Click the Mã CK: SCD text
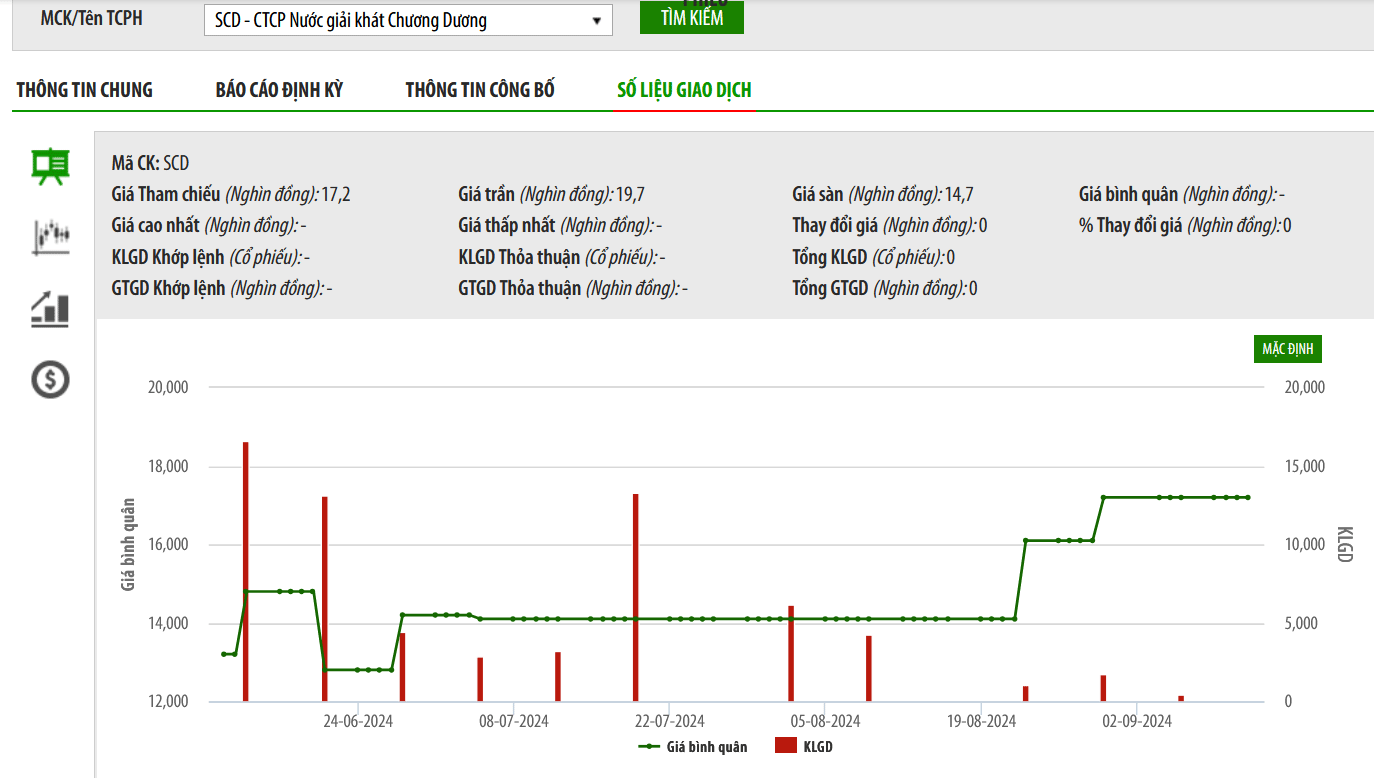 click(x=150, y=163)
